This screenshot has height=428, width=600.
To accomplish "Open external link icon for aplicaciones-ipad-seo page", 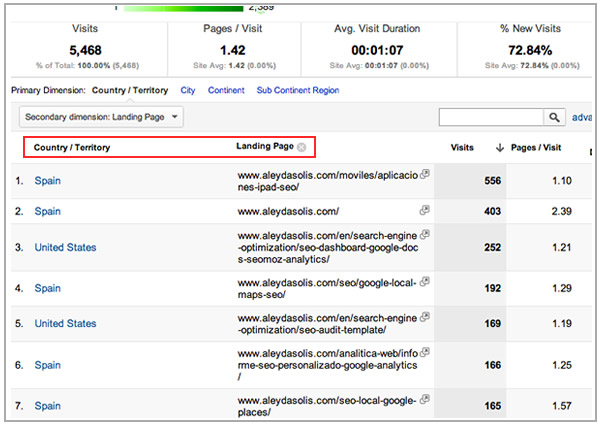I will point(425,173).
